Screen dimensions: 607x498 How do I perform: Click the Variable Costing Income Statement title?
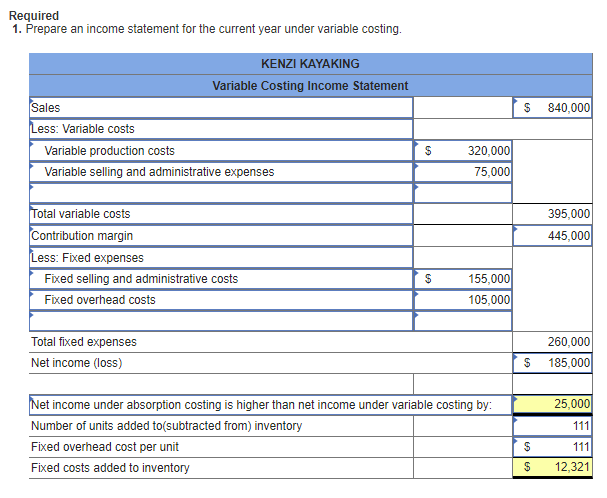310,86
